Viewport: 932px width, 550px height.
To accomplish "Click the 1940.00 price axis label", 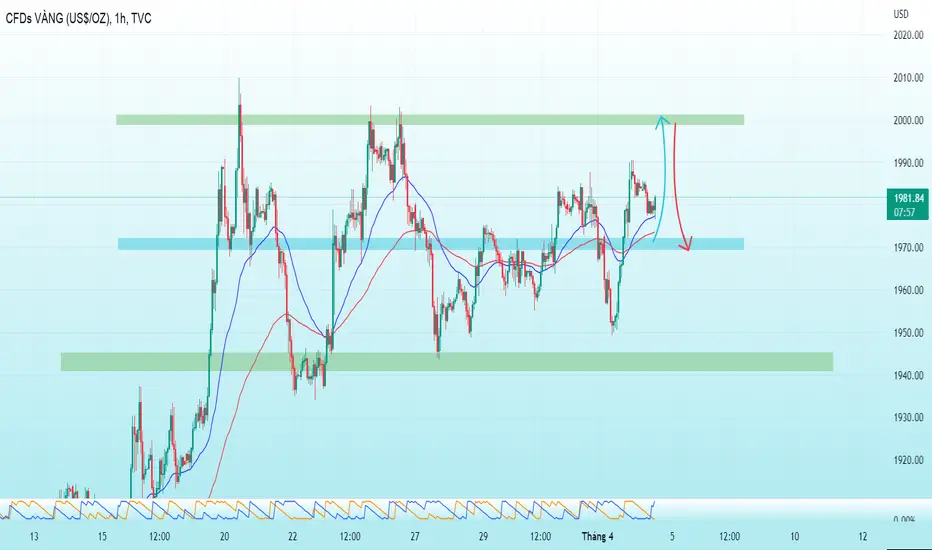I will [x=908, y=375].
